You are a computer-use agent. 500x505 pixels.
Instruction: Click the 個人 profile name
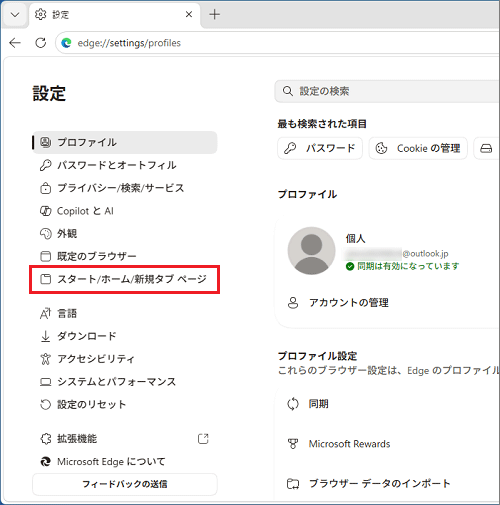pos(355,239)
